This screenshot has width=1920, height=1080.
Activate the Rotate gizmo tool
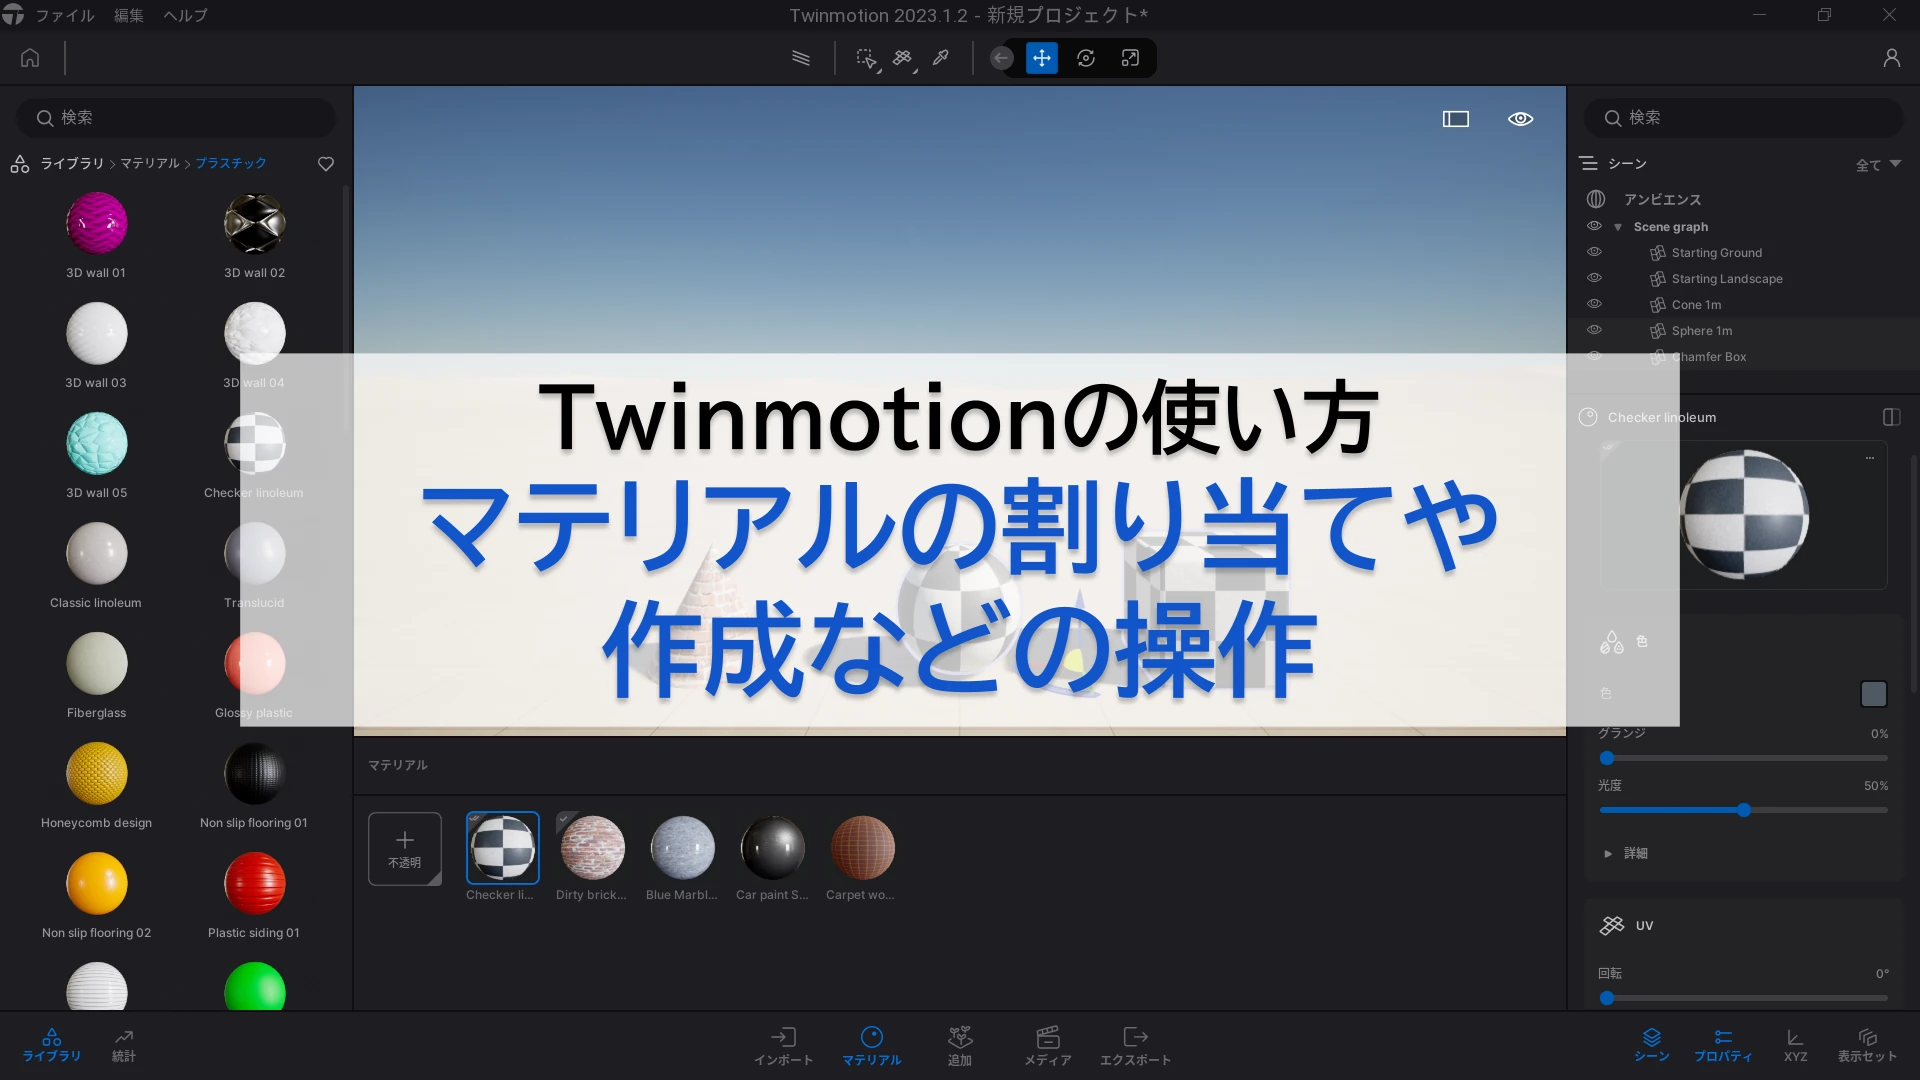point(1086,58)
